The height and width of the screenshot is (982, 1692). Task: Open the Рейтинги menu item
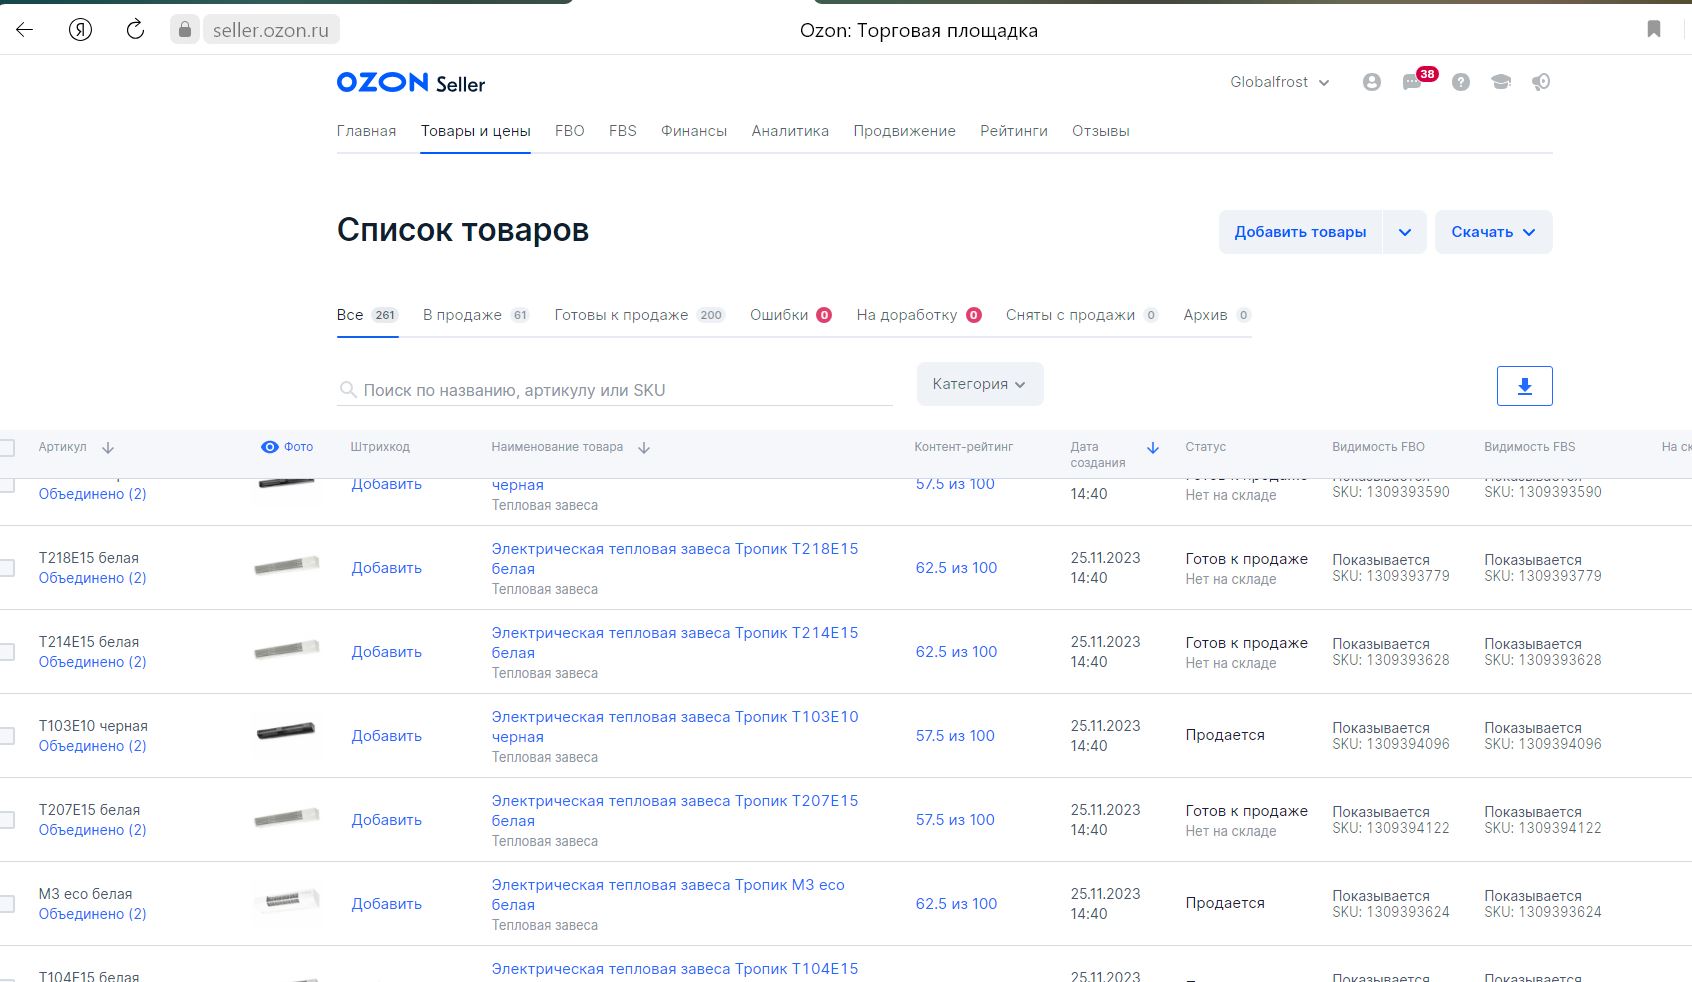tap(1014, 131)
